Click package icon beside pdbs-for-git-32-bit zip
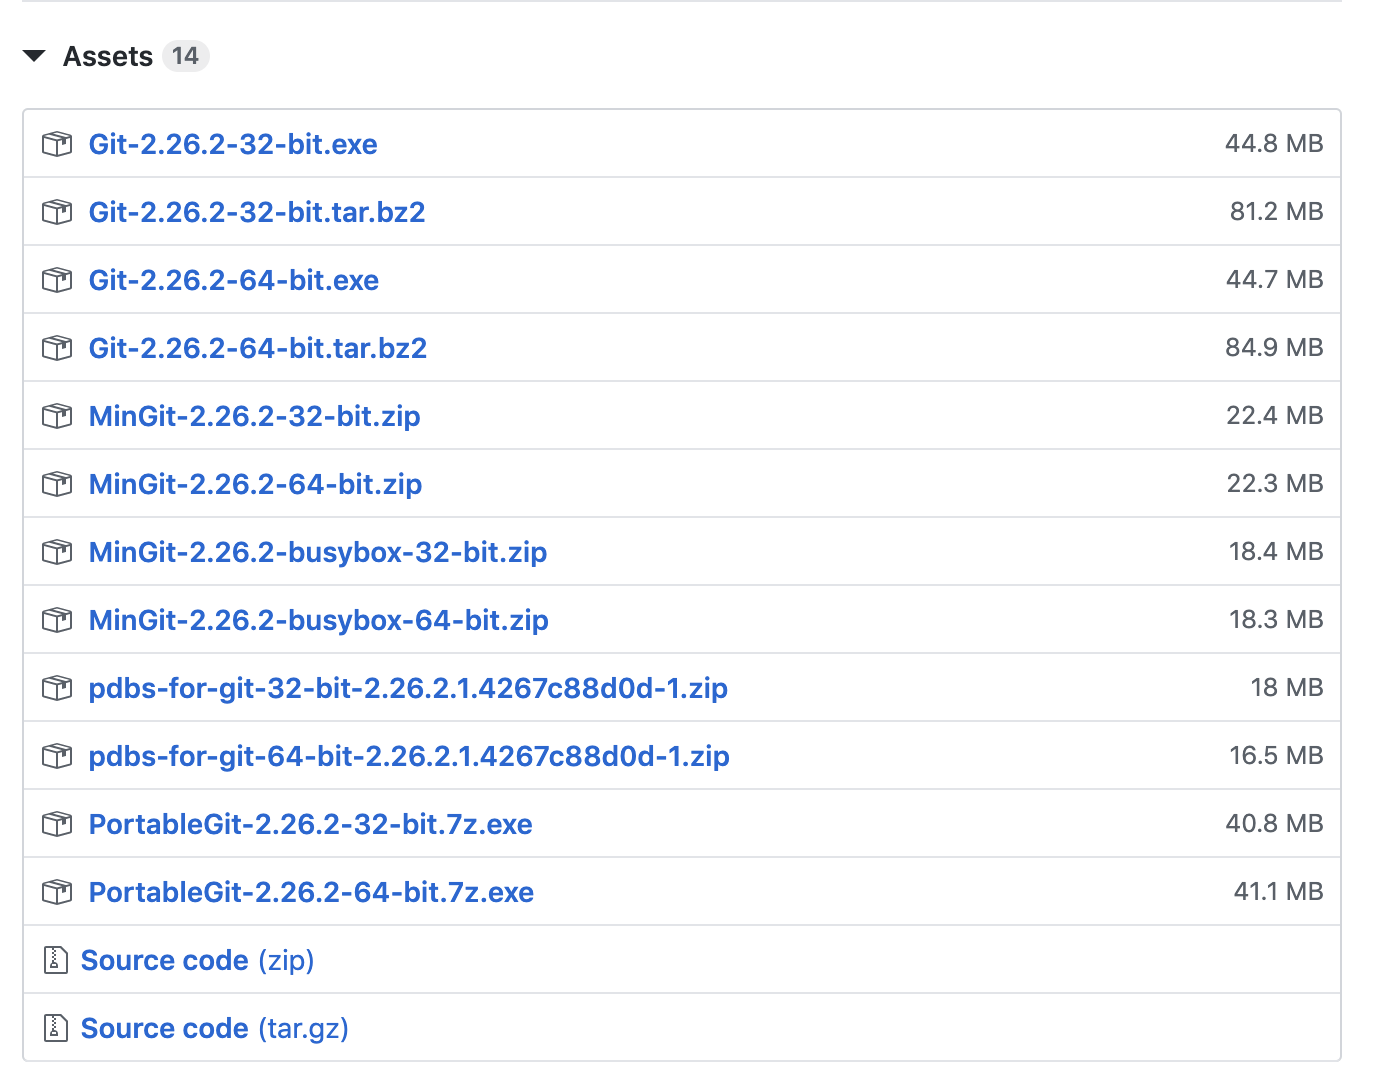The width and height of the screenshot is (1388, 1090). (57, 688)
